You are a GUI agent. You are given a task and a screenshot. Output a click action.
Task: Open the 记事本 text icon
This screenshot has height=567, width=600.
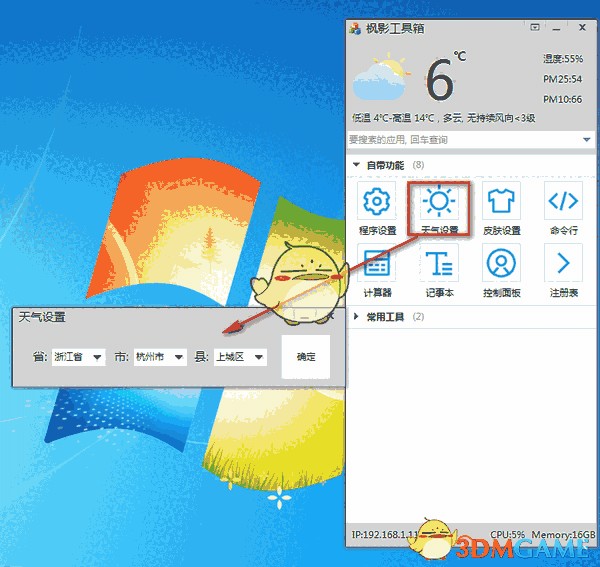pos(439,263)
